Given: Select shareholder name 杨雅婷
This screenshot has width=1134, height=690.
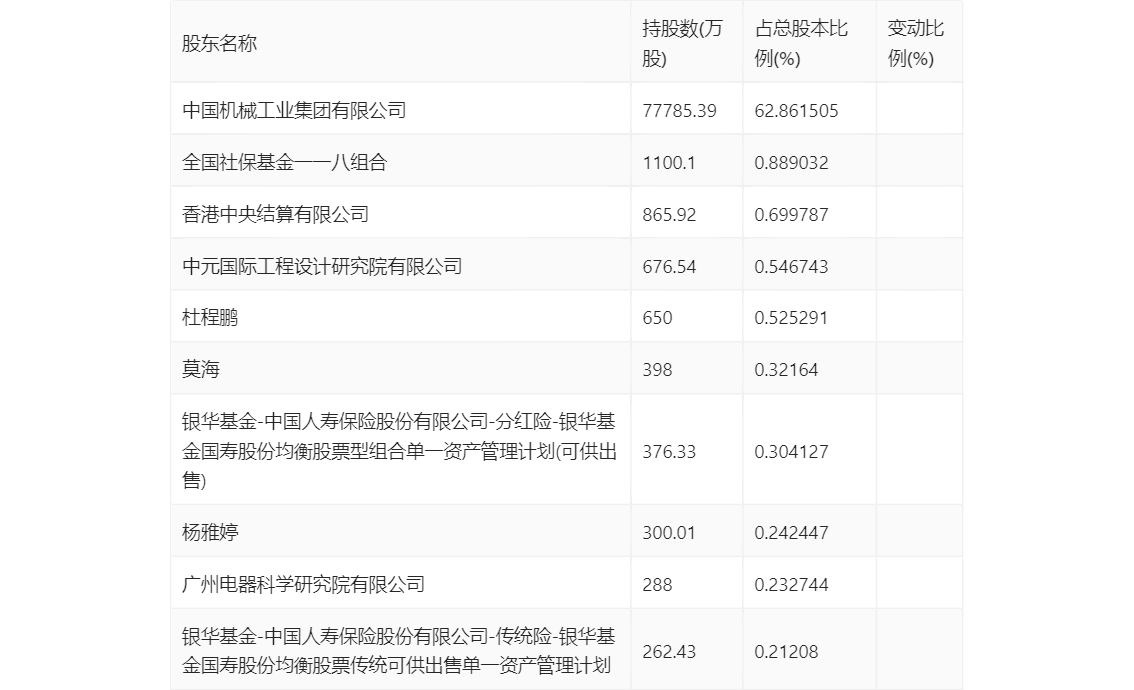Looking at the screenshot, I should pos(210,532).
